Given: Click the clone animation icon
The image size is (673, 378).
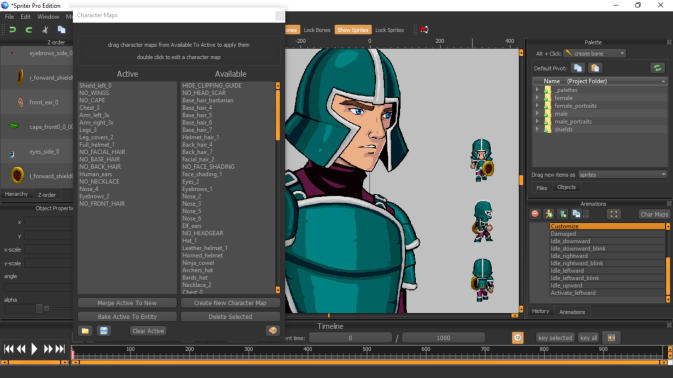Looking at the screenshot, I should point(576,214).
